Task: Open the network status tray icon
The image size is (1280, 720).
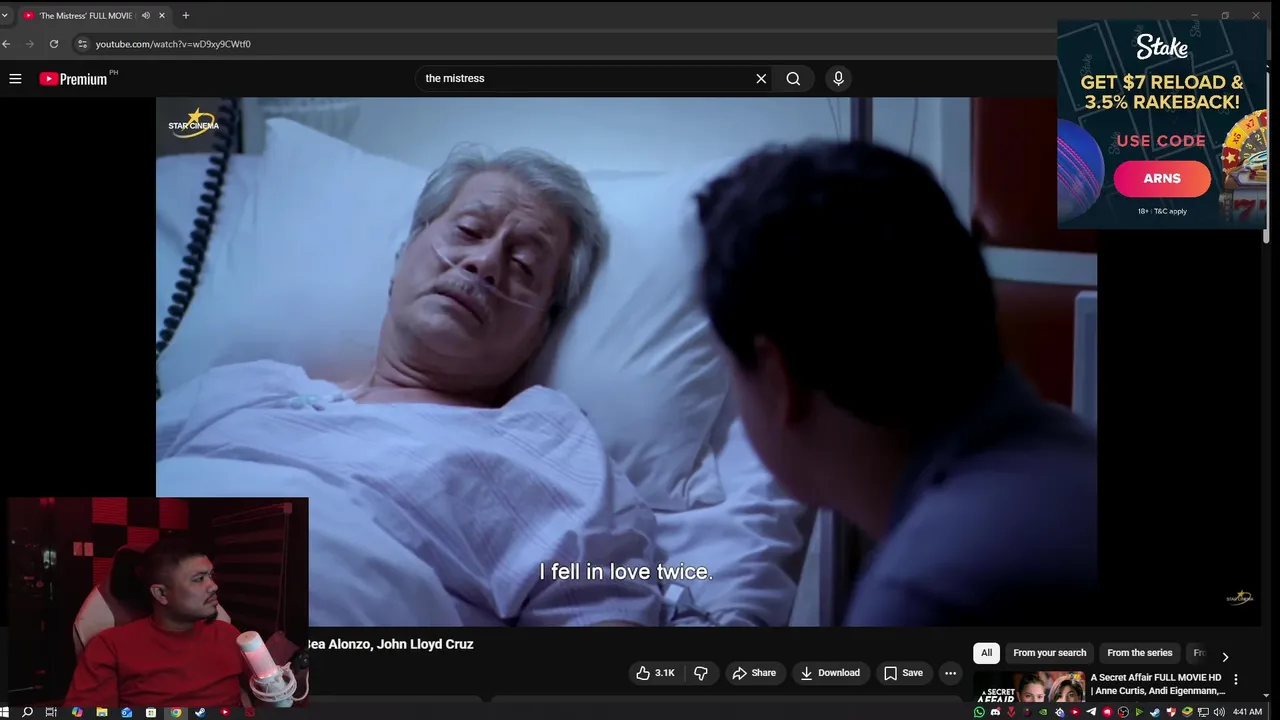Action: (x=1203, y=712)
